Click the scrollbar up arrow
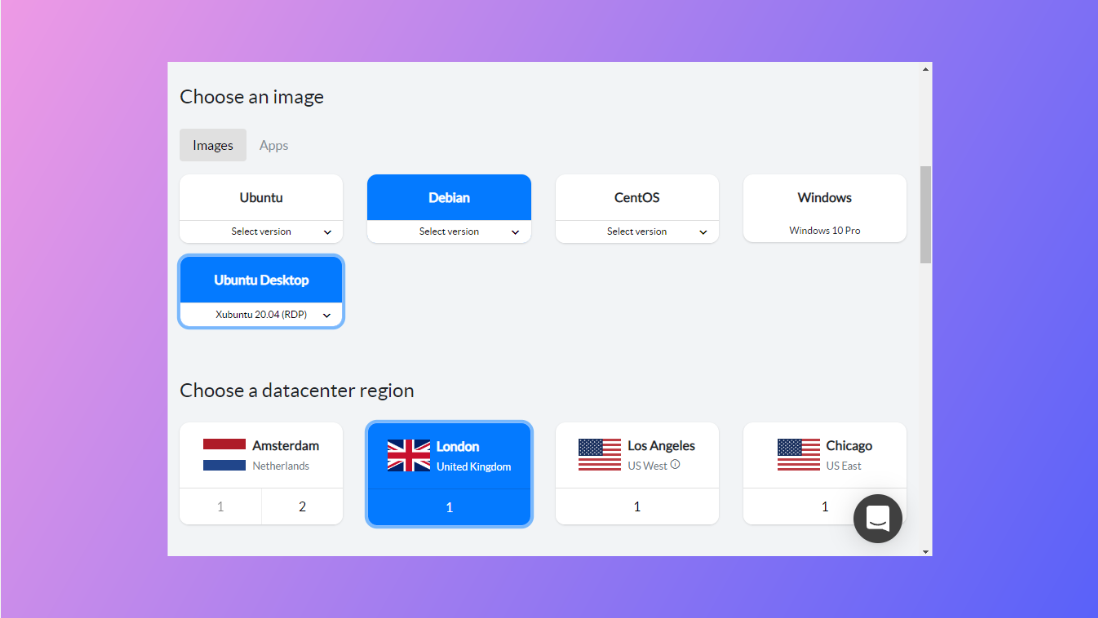 tap(925, 70)
